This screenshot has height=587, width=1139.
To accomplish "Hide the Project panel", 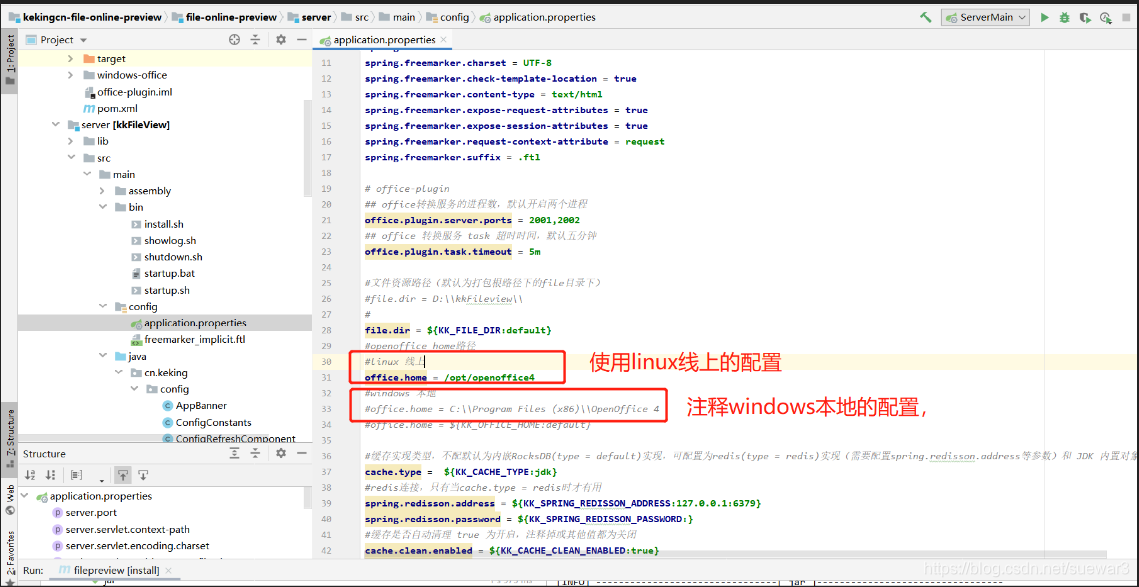I will [300, 40].
